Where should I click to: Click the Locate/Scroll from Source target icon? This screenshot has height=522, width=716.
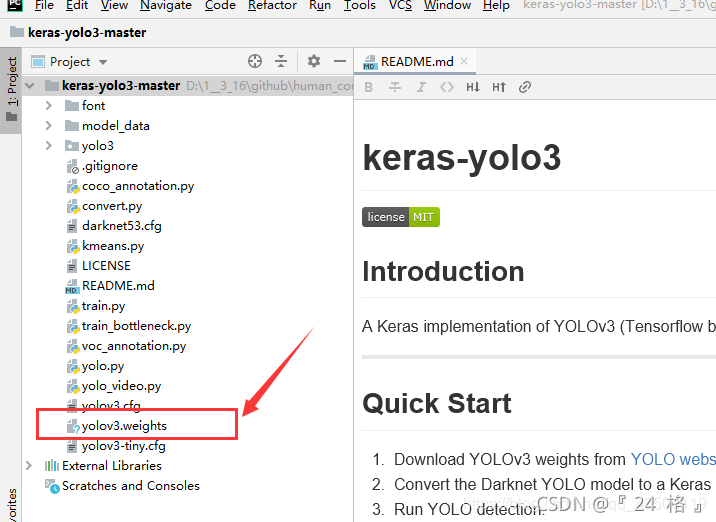tap(255, 61)
